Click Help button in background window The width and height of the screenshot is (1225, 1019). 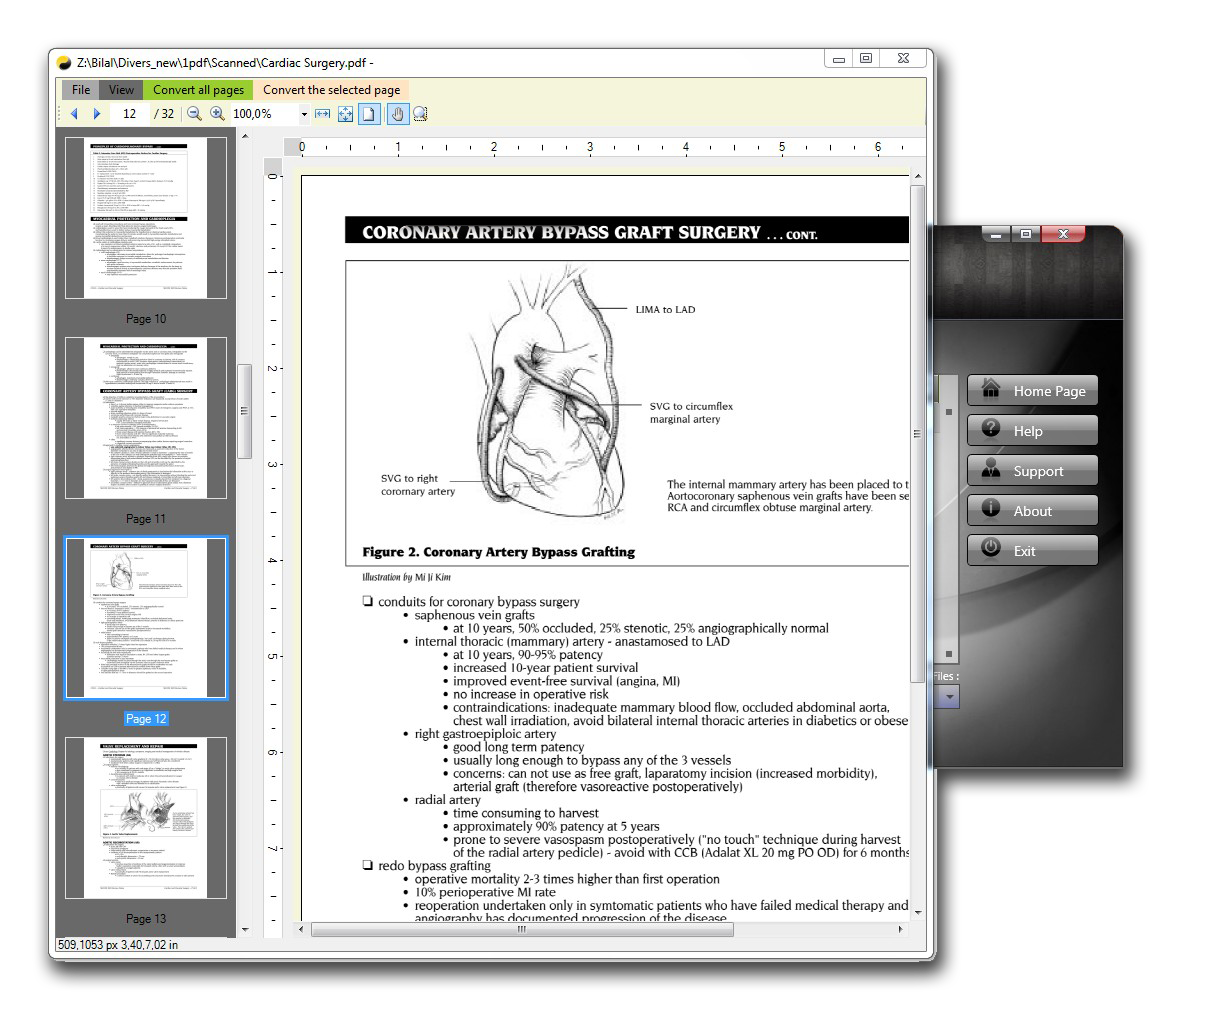[x=1032, y=431]
